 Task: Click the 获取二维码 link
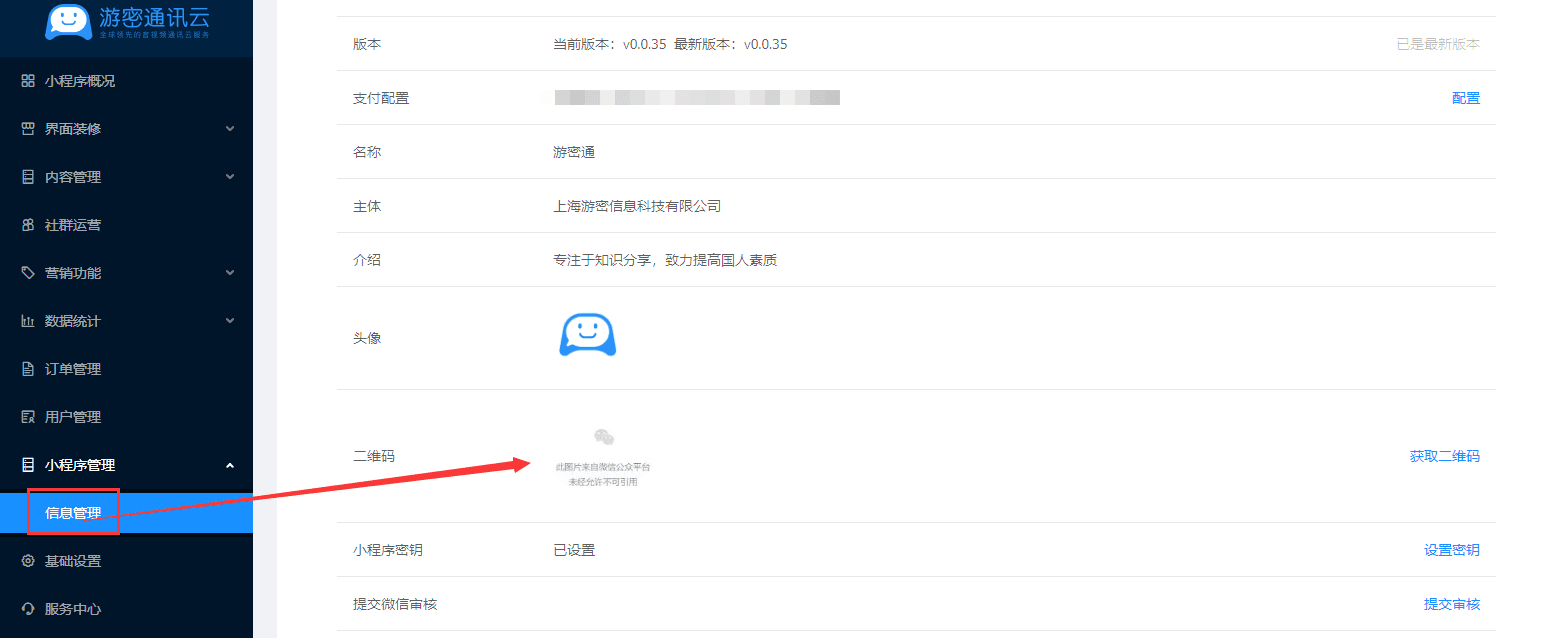tap(1444, 456)
